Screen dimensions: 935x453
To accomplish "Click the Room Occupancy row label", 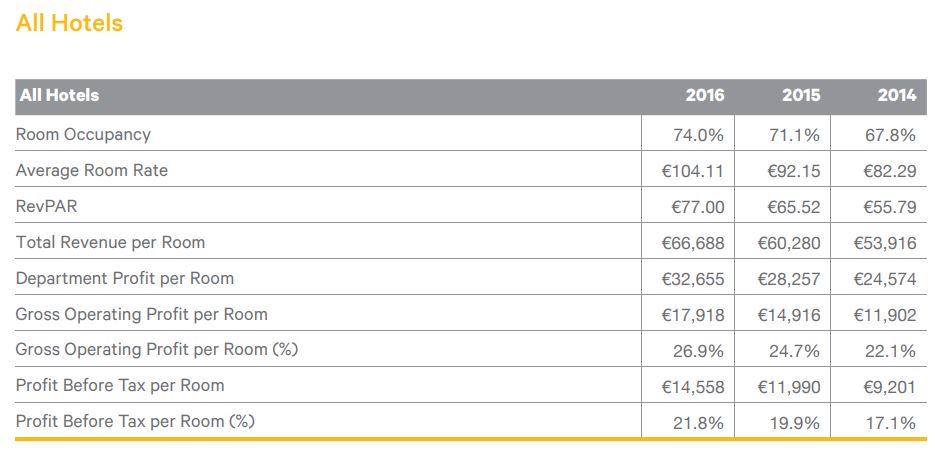I will [83, 134].
